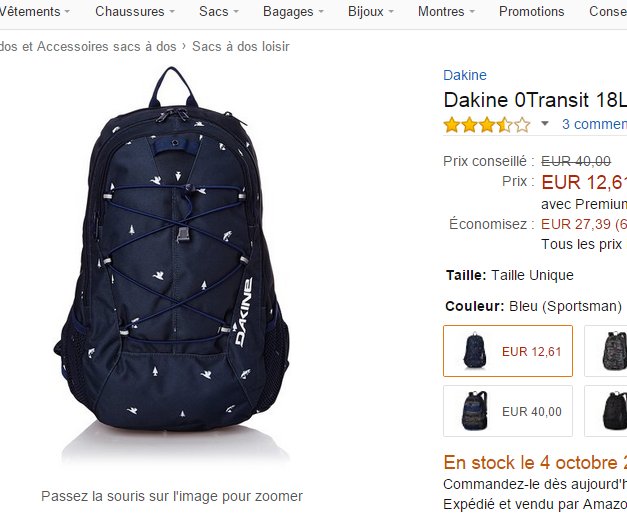
Task: Click the star rating icons
Action: (x=487, y=125)
